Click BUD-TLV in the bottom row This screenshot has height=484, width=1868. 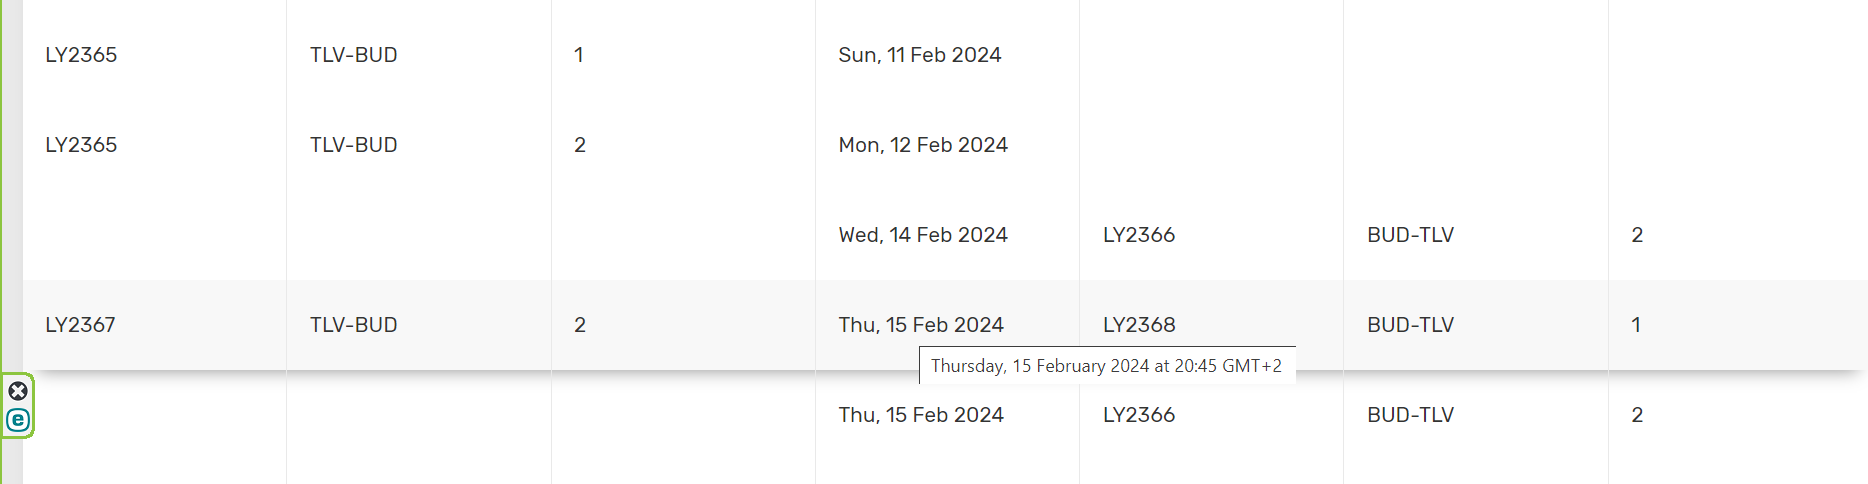pos(1410,415)
